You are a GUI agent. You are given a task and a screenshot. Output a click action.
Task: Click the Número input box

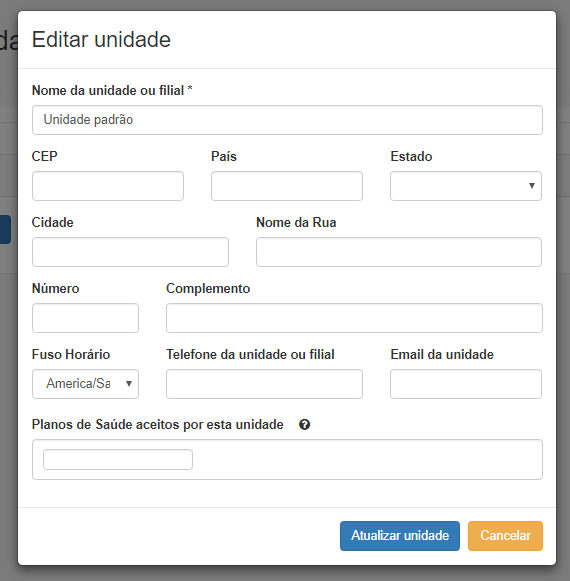85,318
